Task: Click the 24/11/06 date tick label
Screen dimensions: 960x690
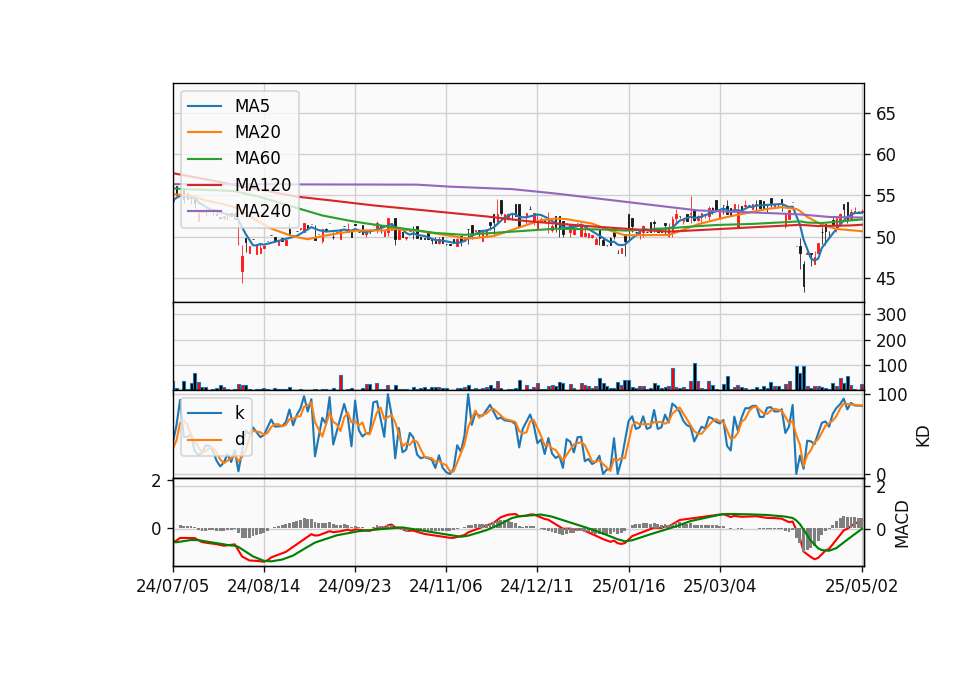Action: (446, 587)
